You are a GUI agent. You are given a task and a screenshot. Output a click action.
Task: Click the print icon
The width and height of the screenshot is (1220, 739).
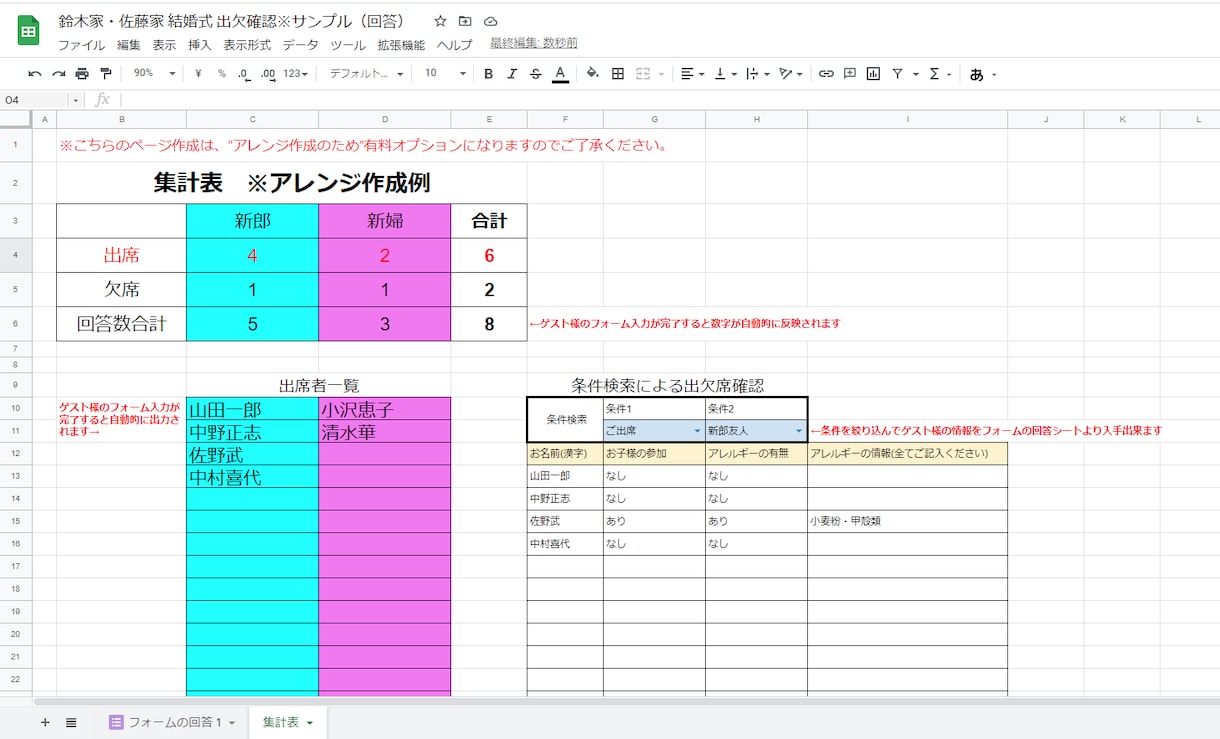click(x=82, y=74)
